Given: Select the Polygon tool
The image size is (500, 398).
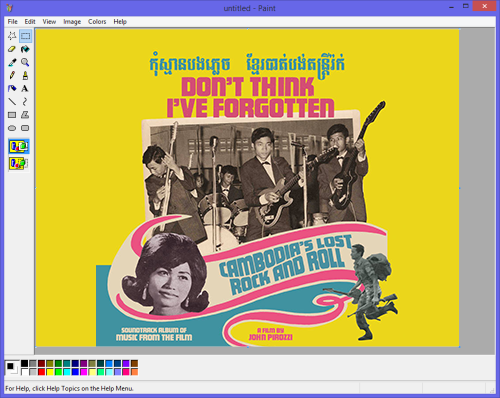Looking at the screenshot, I should [x=25, y=115].
